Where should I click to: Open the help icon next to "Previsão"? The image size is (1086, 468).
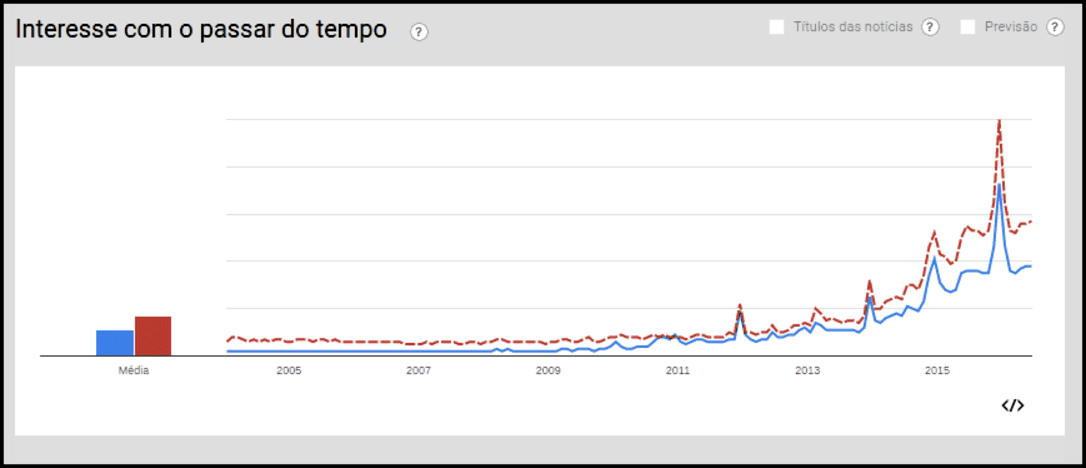1054,27
